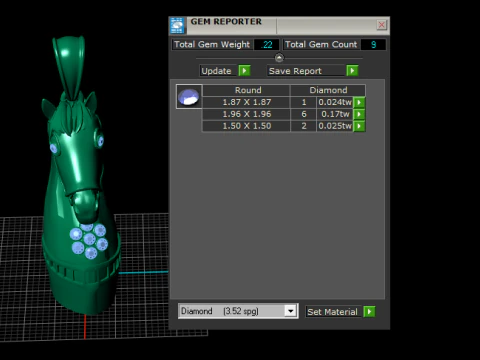The height and width of the screenshot is (360, 480).
Task: Collapse the panel with the round arrow toggle
Action: click(279, 58)
